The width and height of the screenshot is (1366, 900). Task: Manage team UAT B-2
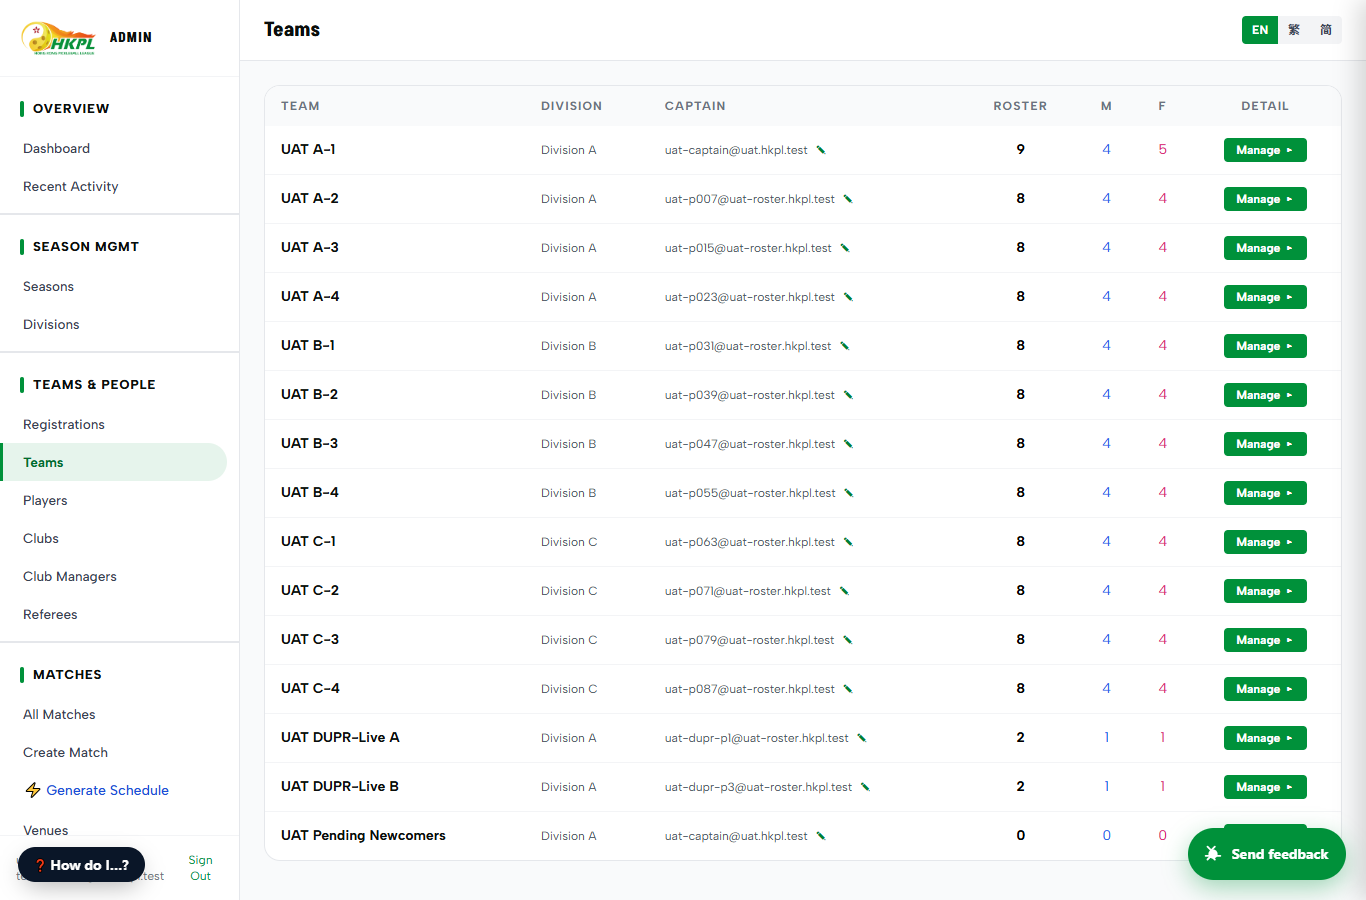click(x=1265, y=395)
